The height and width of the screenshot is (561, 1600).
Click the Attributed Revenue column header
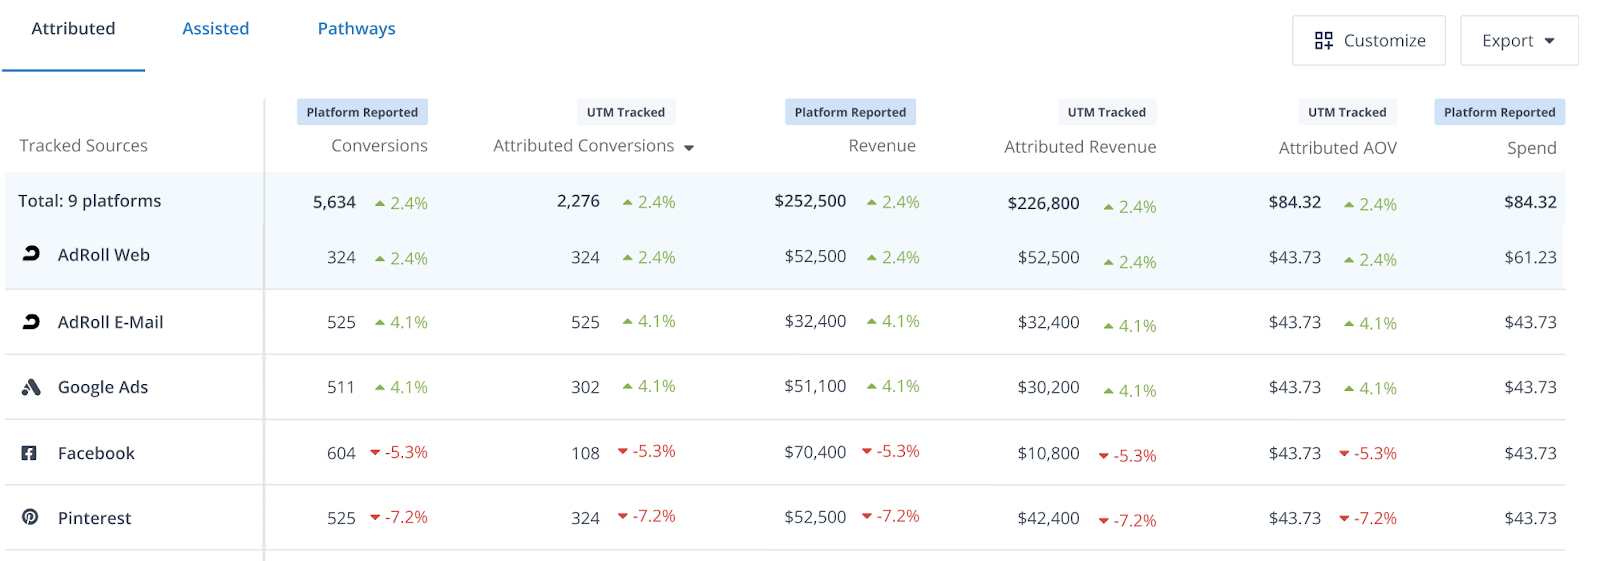pyautogui.click(x=1079, y=147)
